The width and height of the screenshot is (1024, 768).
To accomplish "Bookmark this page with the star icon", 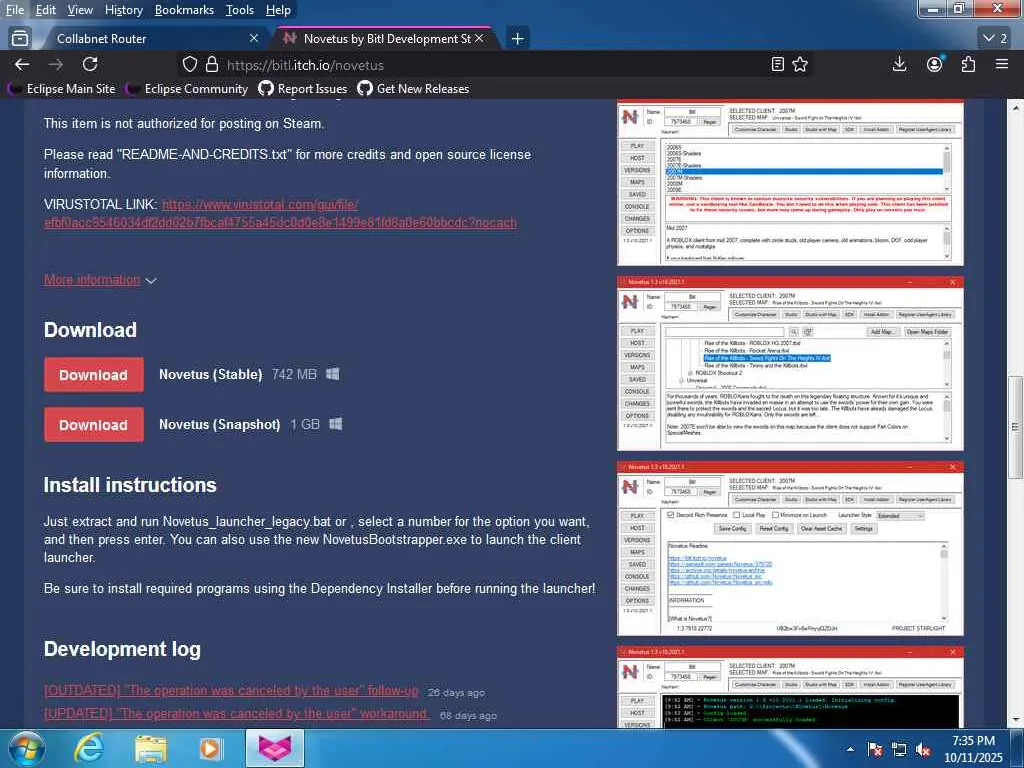I will click(x=800, y=65).
